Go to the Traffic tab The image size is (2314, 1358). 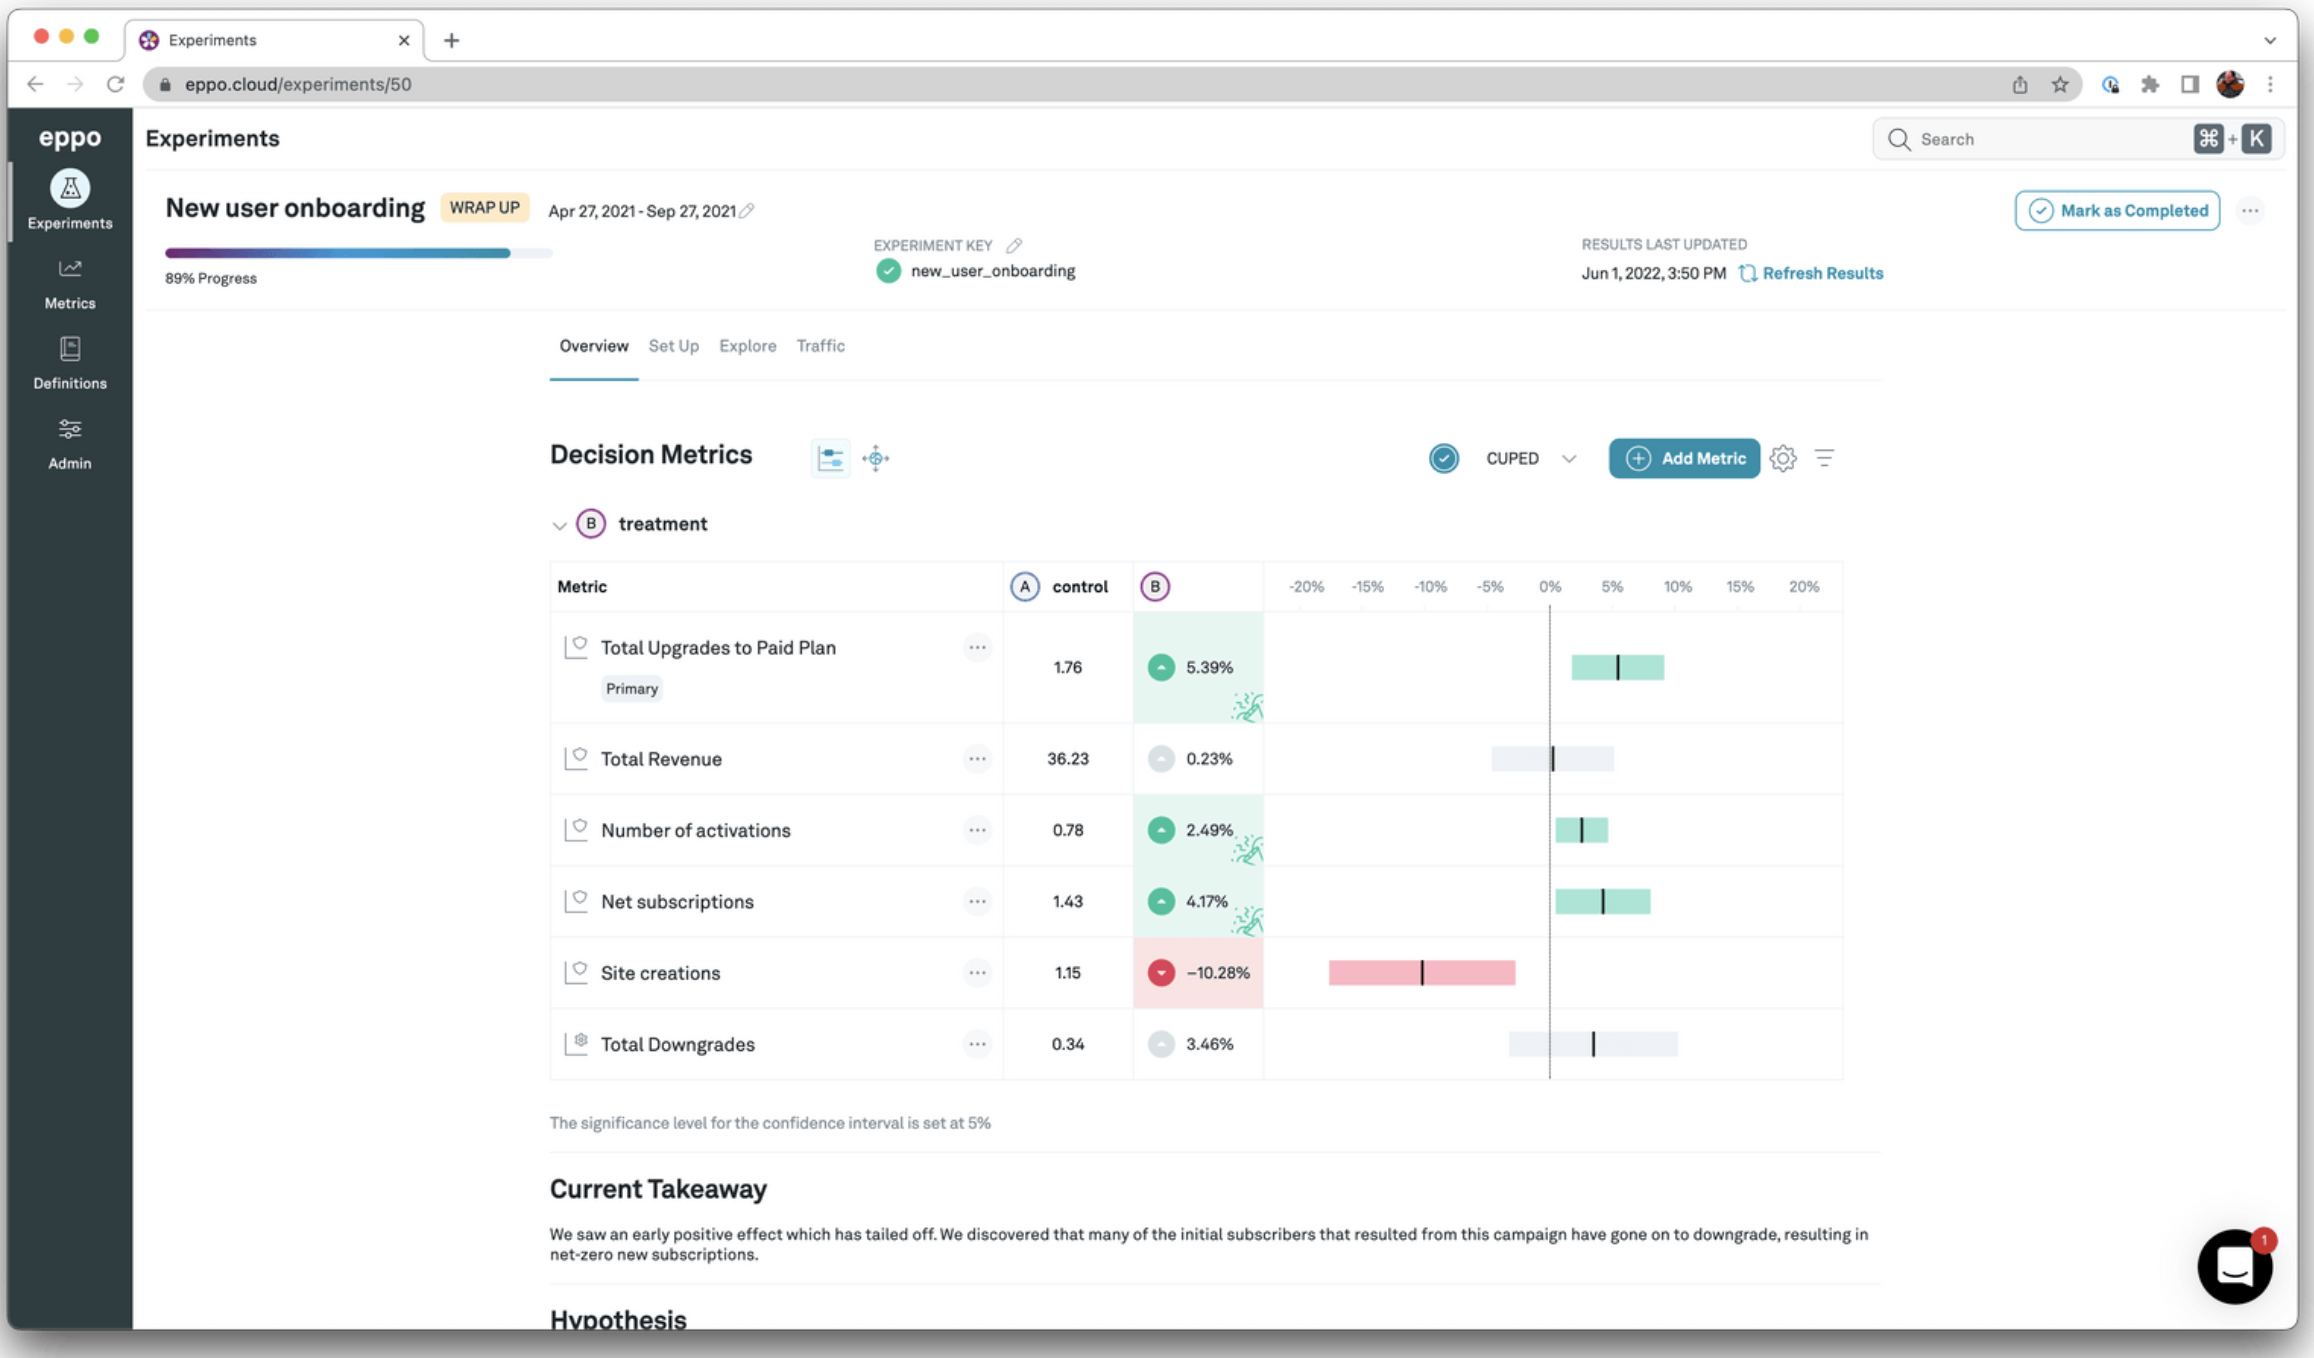[820, 346]
